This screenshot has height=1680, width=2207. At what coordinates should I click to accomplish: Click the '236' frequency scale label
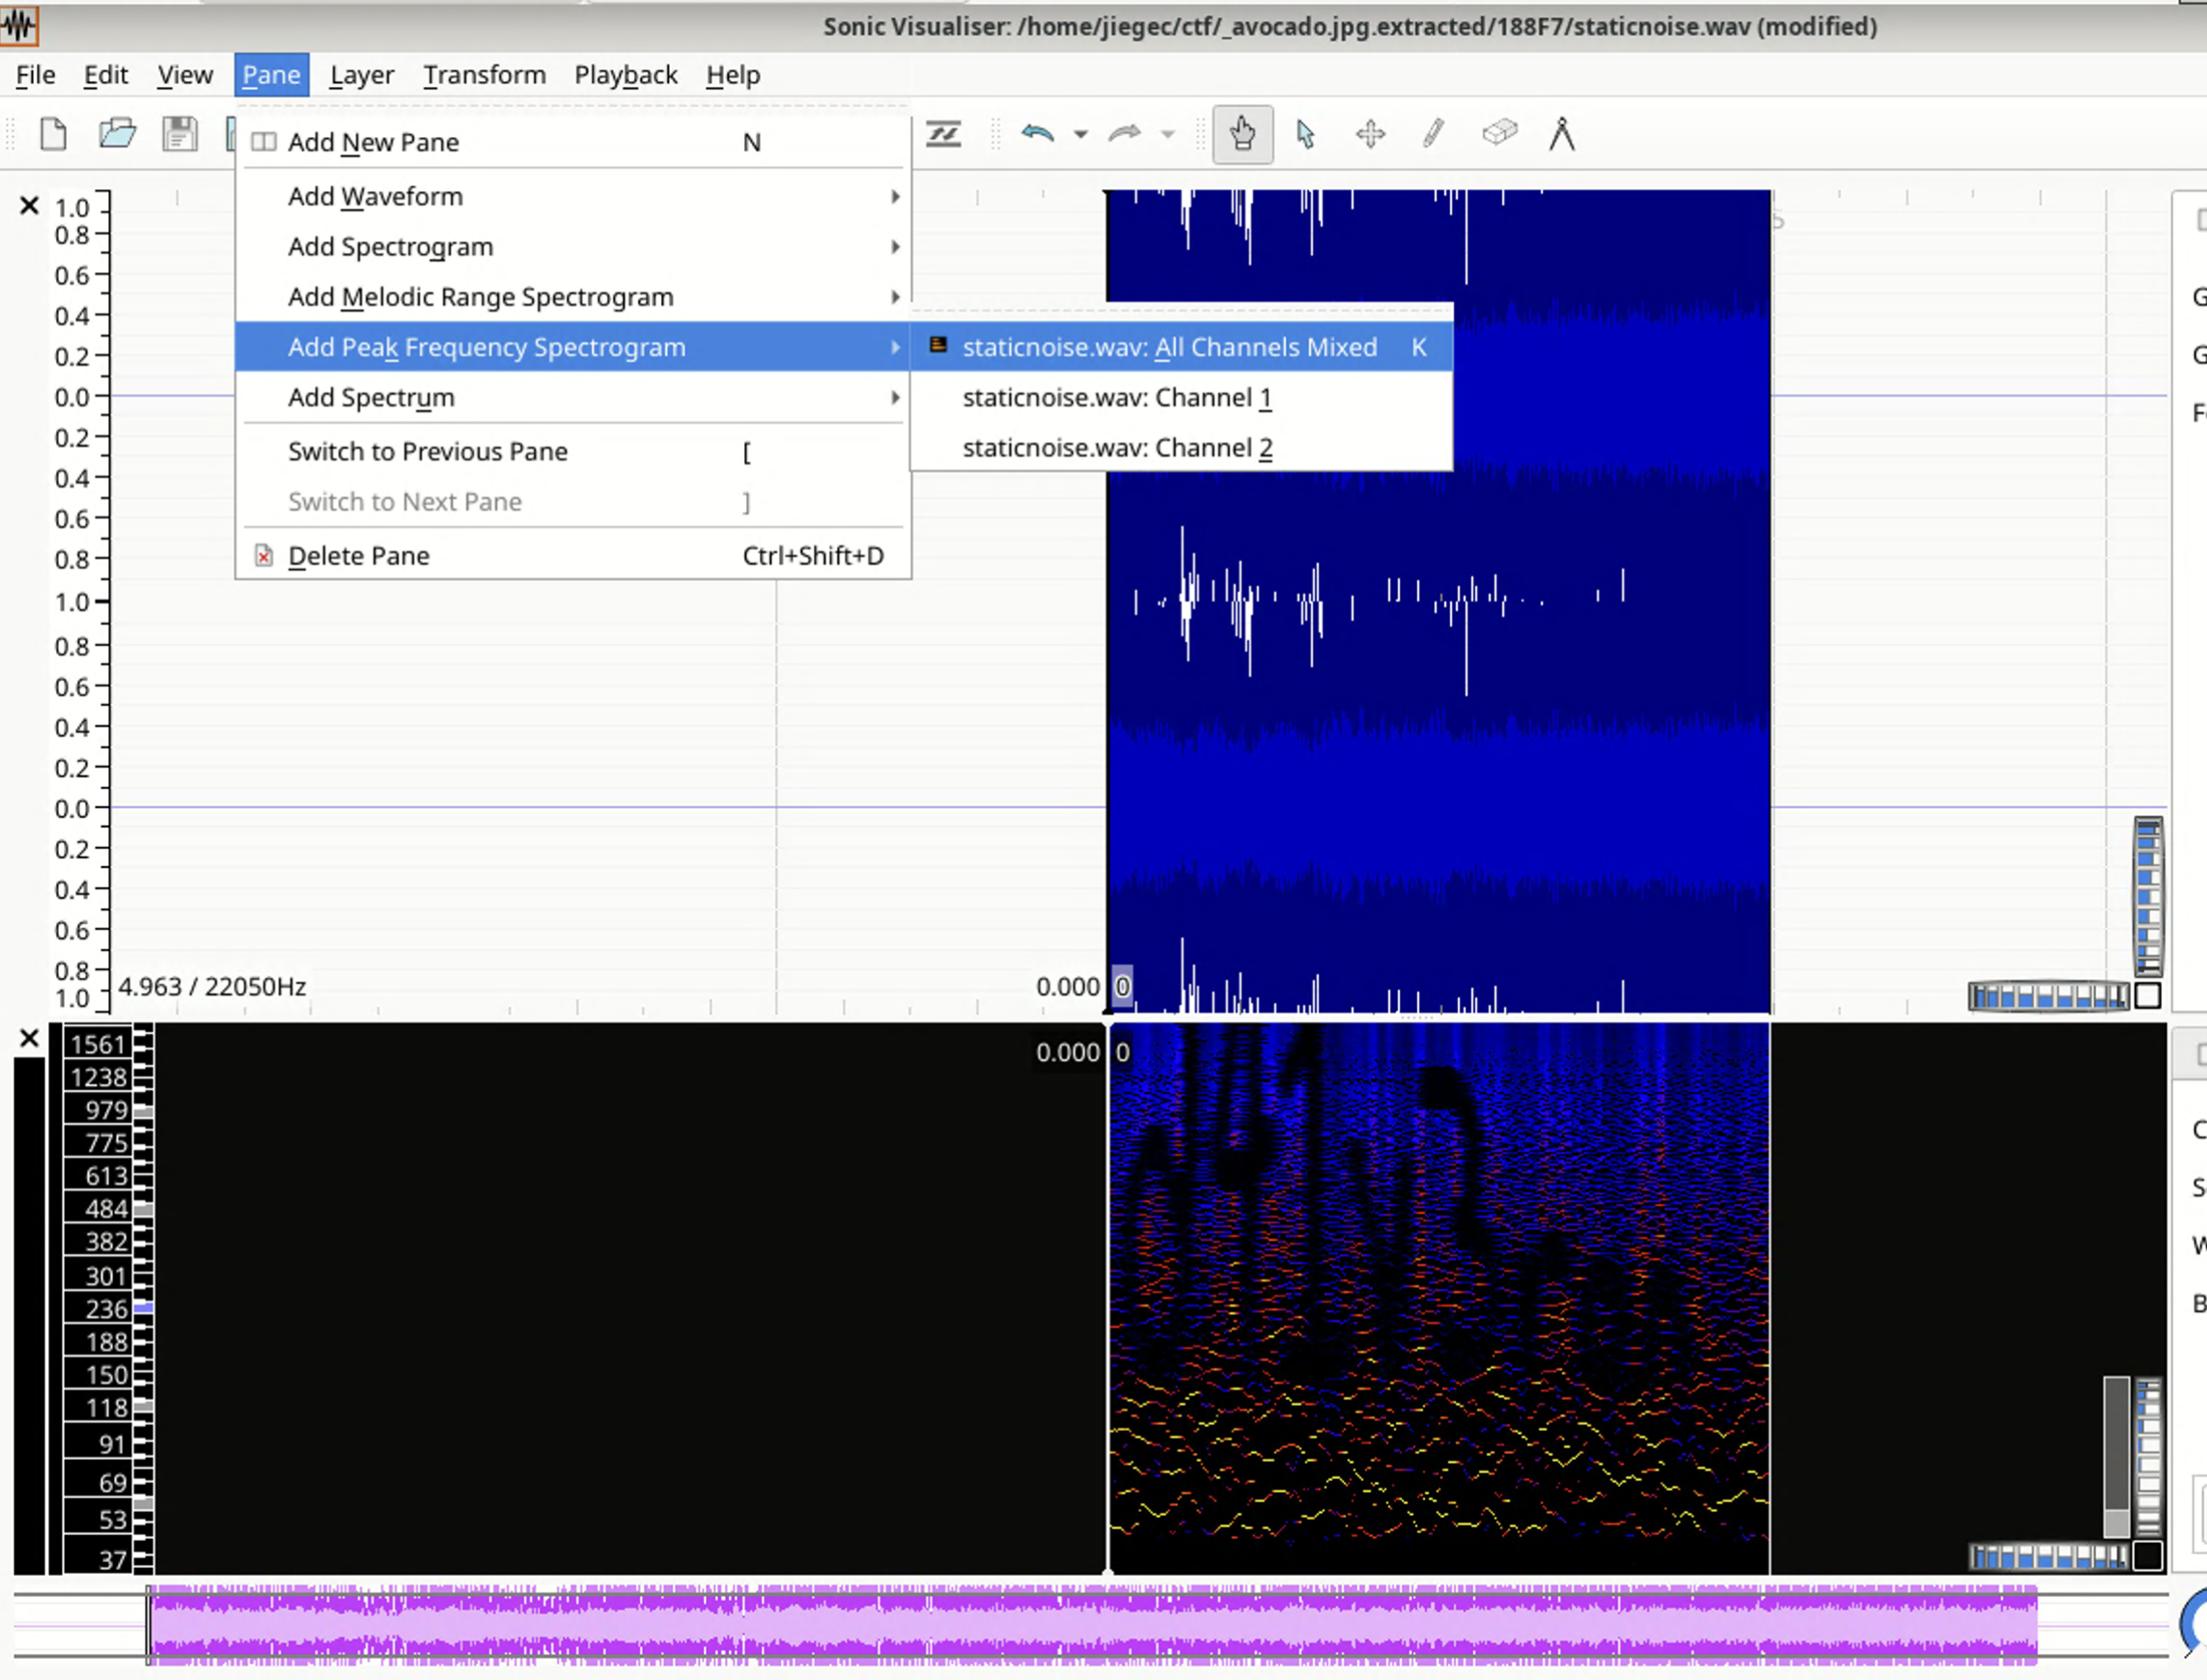click(106, 1309)
